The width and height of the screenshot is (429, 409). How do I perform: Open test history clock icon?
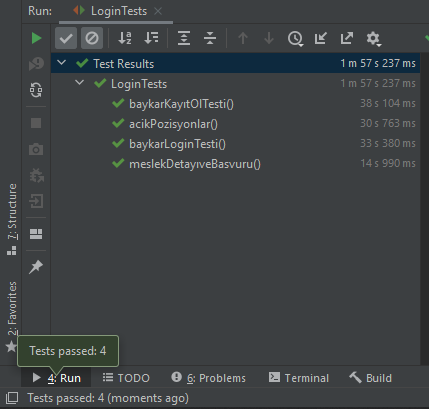pos(295,38)
